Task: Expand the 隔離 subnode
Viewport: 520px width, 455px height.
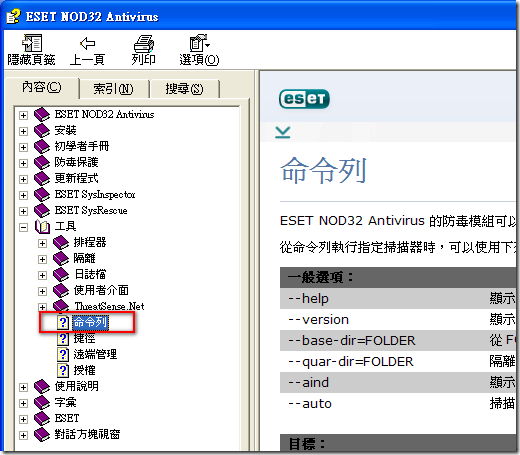Action: pyautogui.click(x=42, y=259)
